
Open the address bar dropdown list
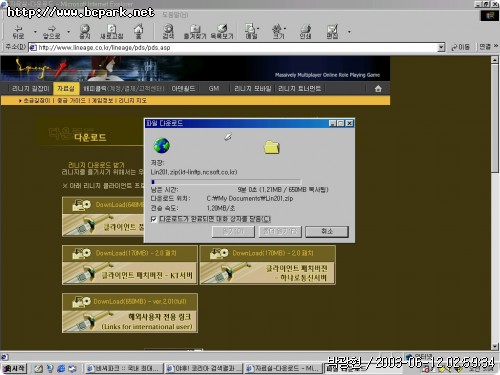click(x=441, y=47)
